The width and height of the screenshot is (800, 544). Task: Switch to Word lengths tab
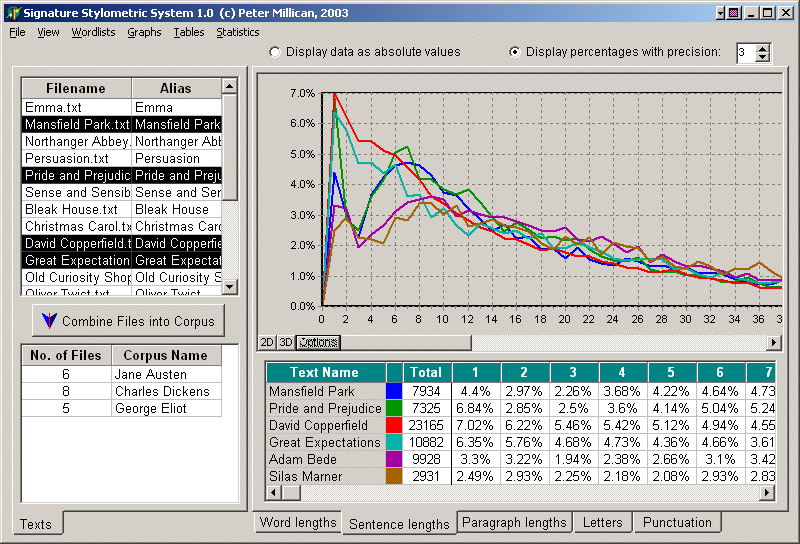tap(298, 522)
